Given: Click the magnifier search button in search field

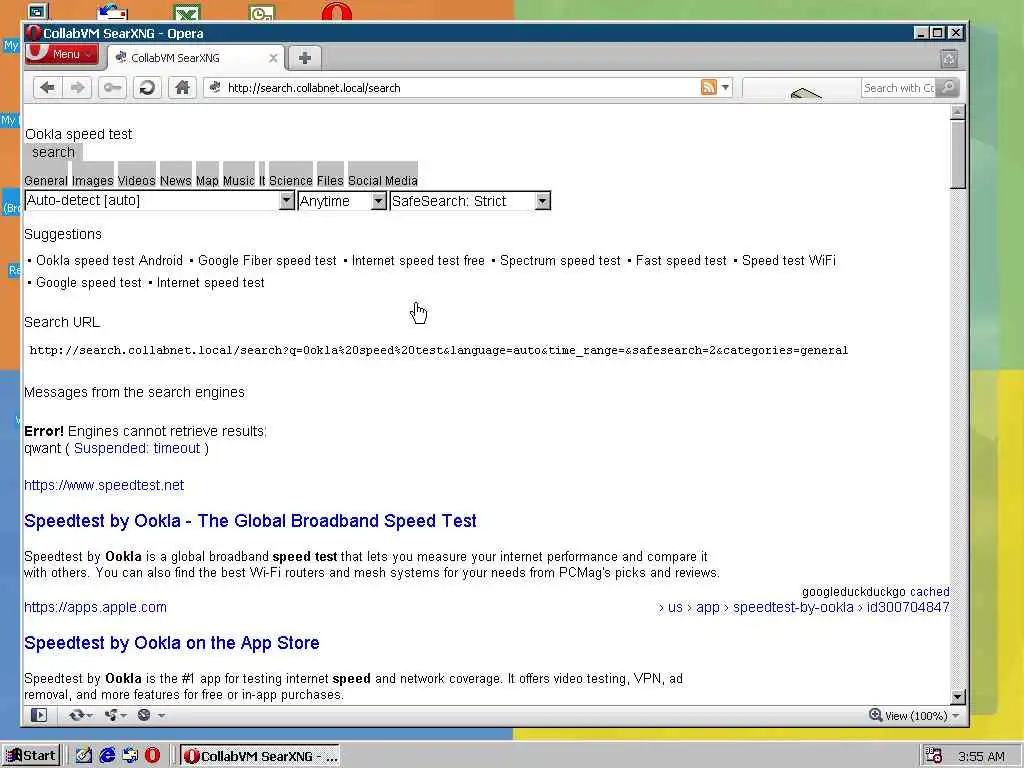Looking at the screenshot, I should (948, 87).
